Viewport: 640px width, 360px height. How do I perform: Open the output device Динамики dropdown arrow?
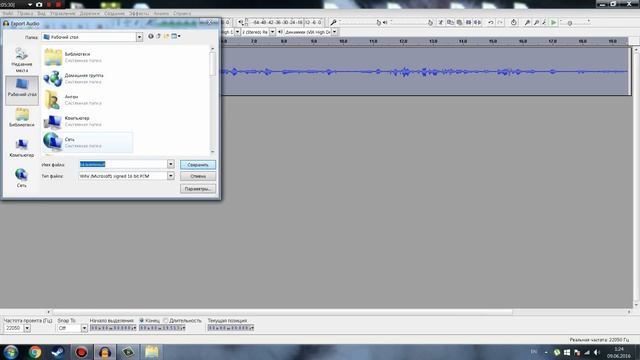[334, 32]
